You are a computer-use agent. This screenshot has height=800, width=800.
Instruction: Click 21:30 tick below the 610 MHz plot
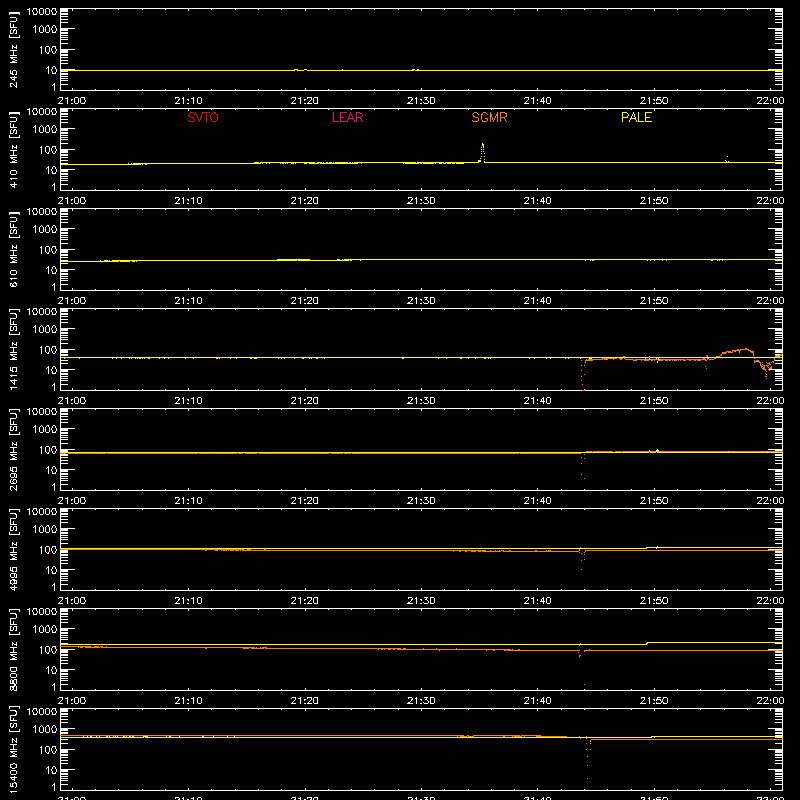pos(421,301)
